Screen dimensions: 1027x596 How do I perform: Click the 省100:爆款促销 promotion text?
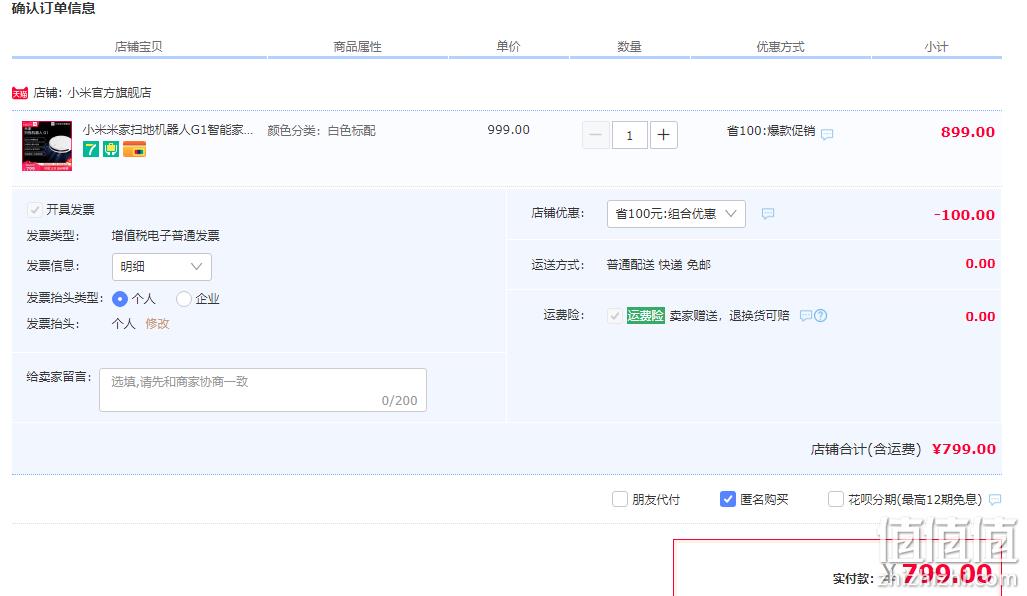click(x=771, y=131)
